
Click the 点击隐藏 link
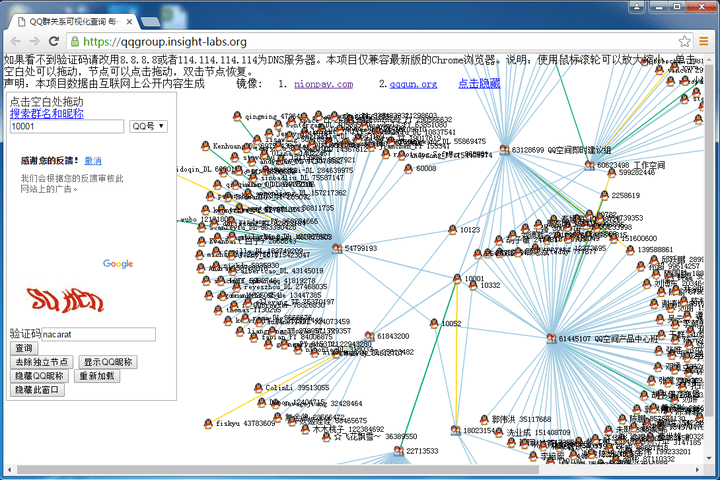click(x=479, y=83)
